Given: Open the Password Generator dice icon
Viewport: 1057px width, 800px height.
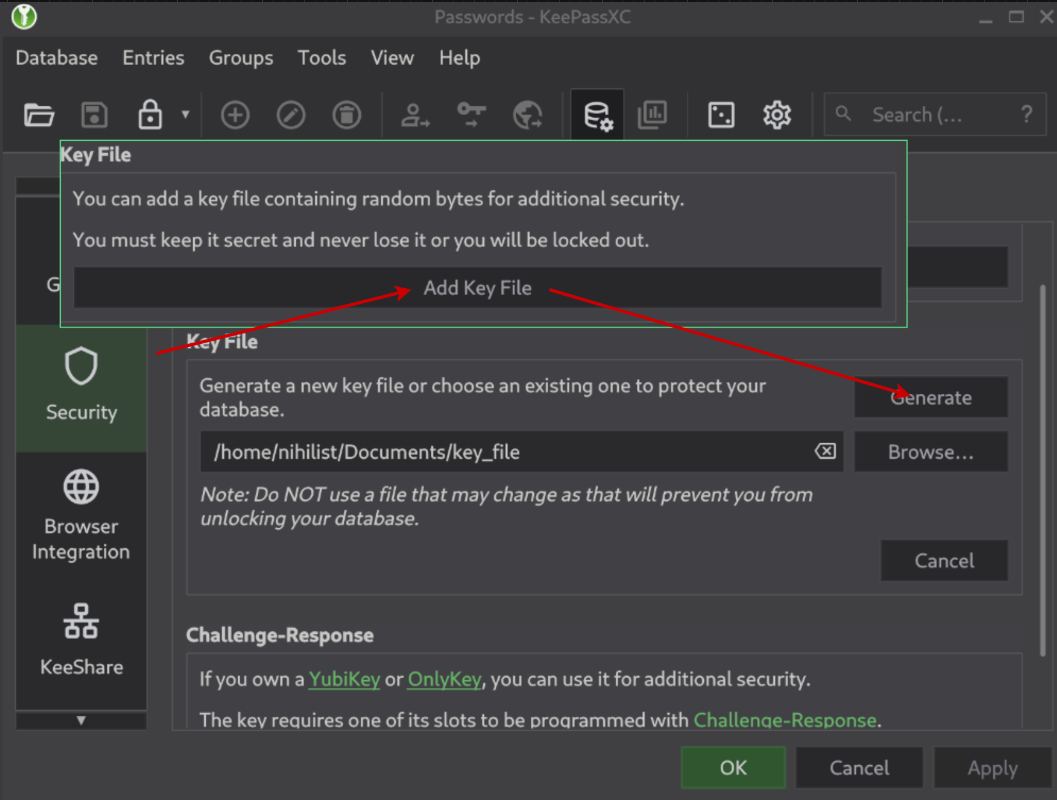Looking at the screenshot, I should click(x=721, y=115).
